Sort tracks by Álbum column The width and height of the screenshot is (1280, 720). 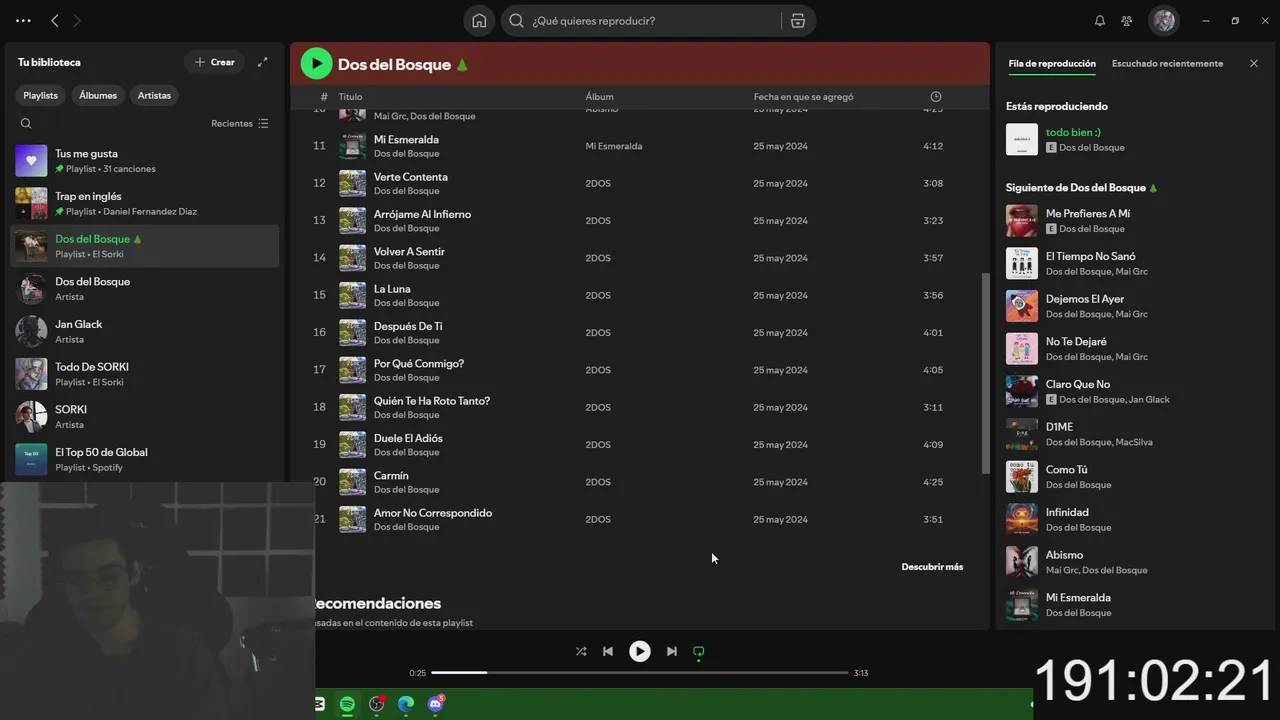600,97
